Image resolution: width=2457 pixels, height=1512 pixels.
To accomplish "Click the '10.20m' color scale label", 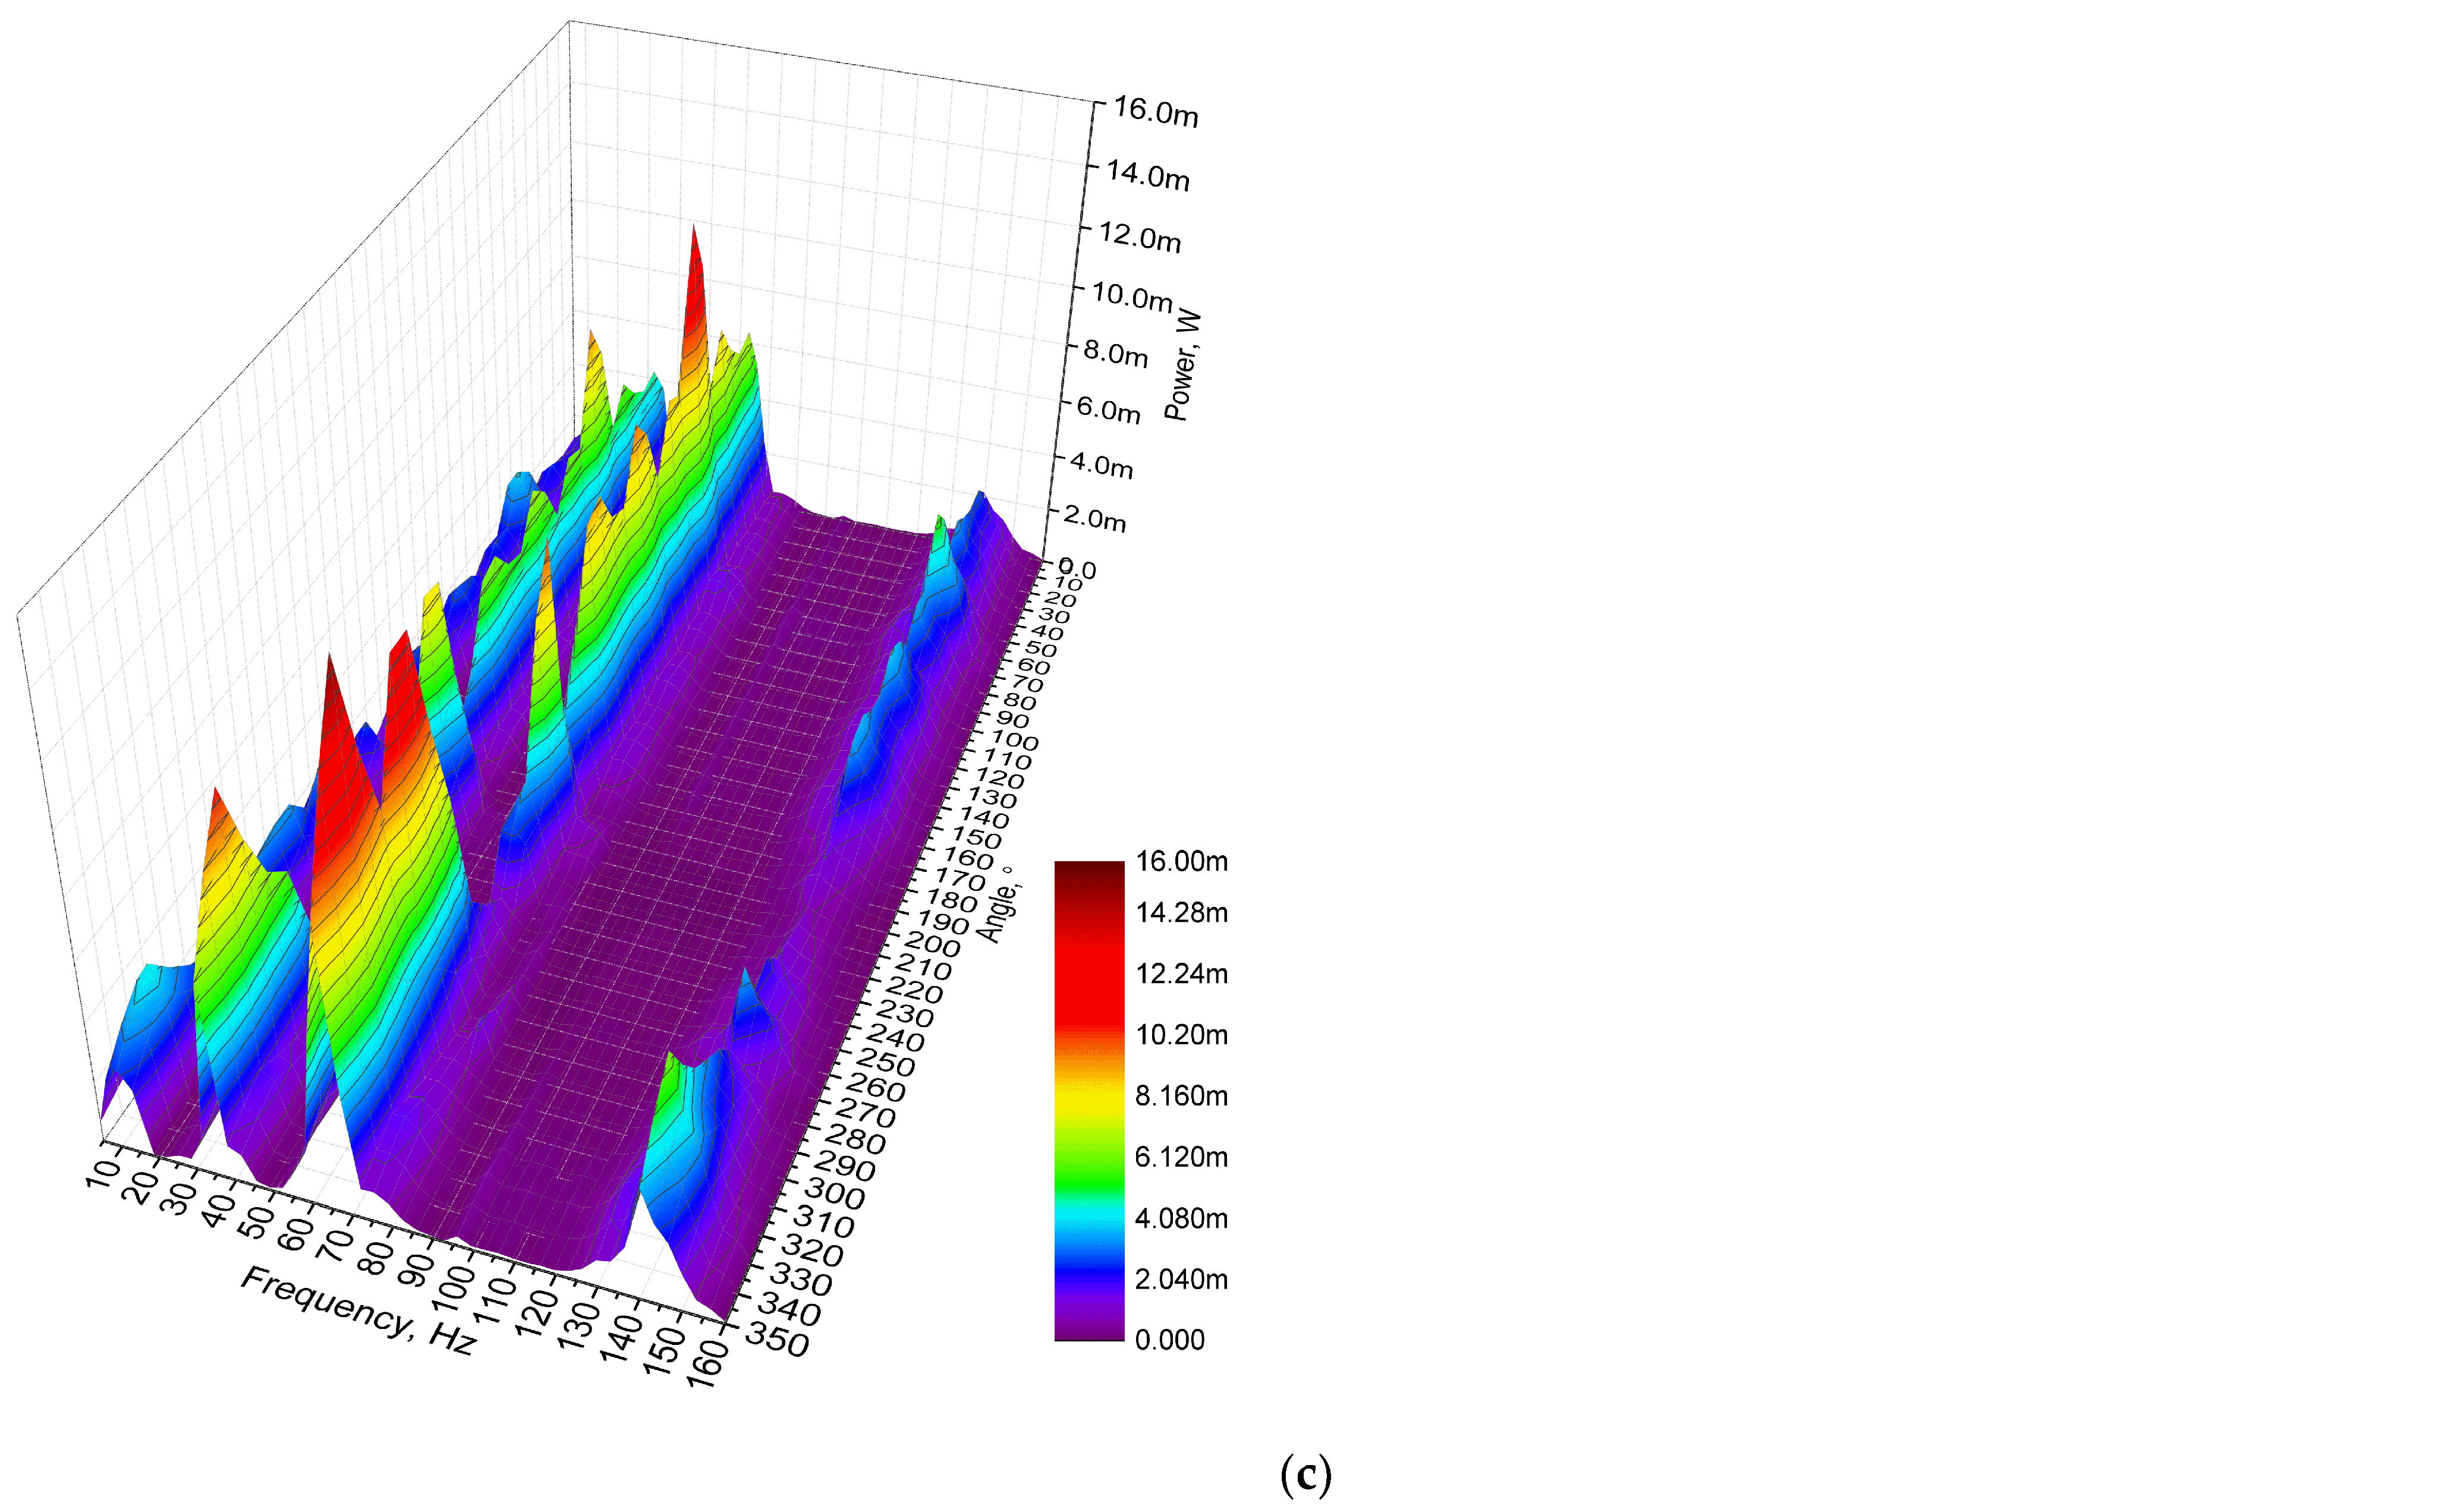I will 1181,1034.
